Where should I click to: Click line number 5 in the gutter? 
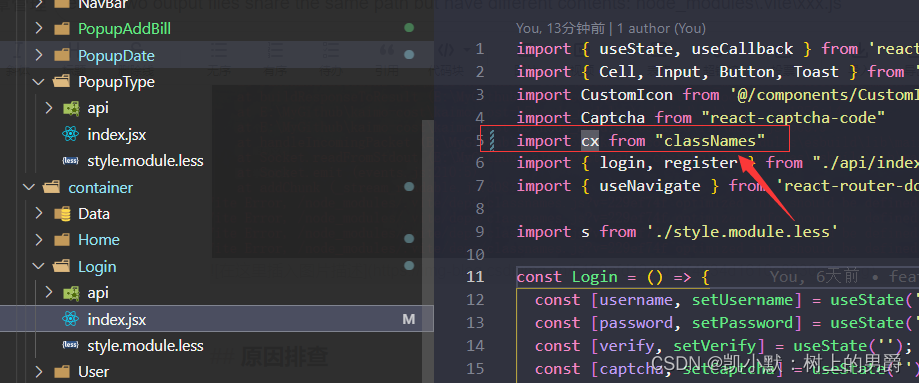(480, 140)
